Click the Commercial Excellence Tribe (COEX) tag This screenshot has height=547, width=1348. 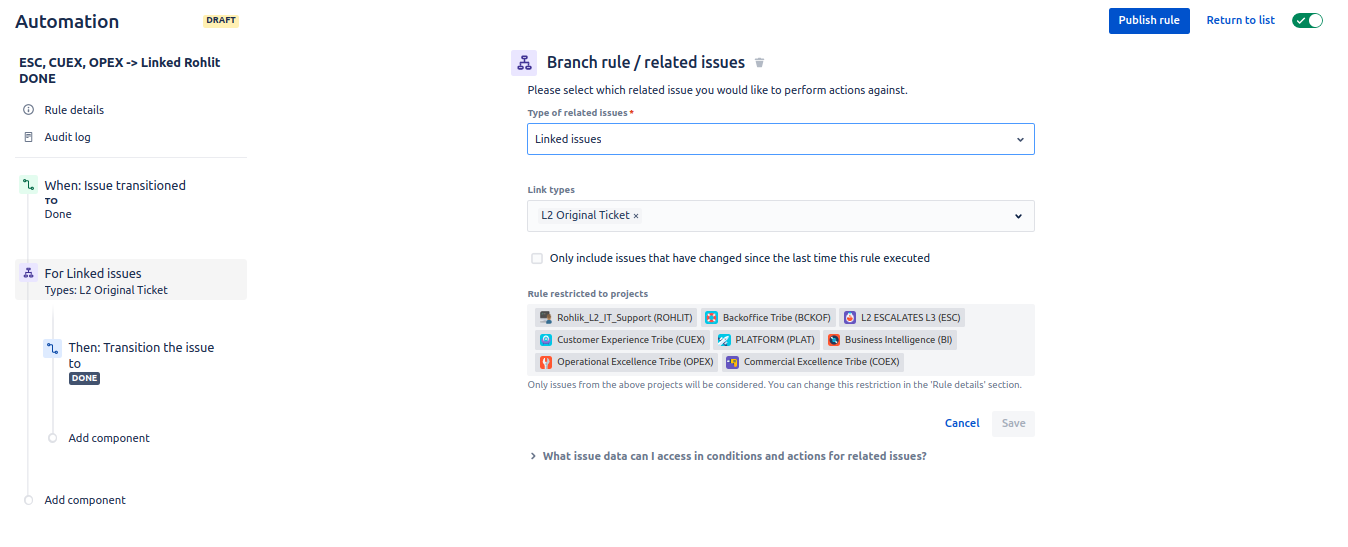pyautogui.click(x=812, y=362)
